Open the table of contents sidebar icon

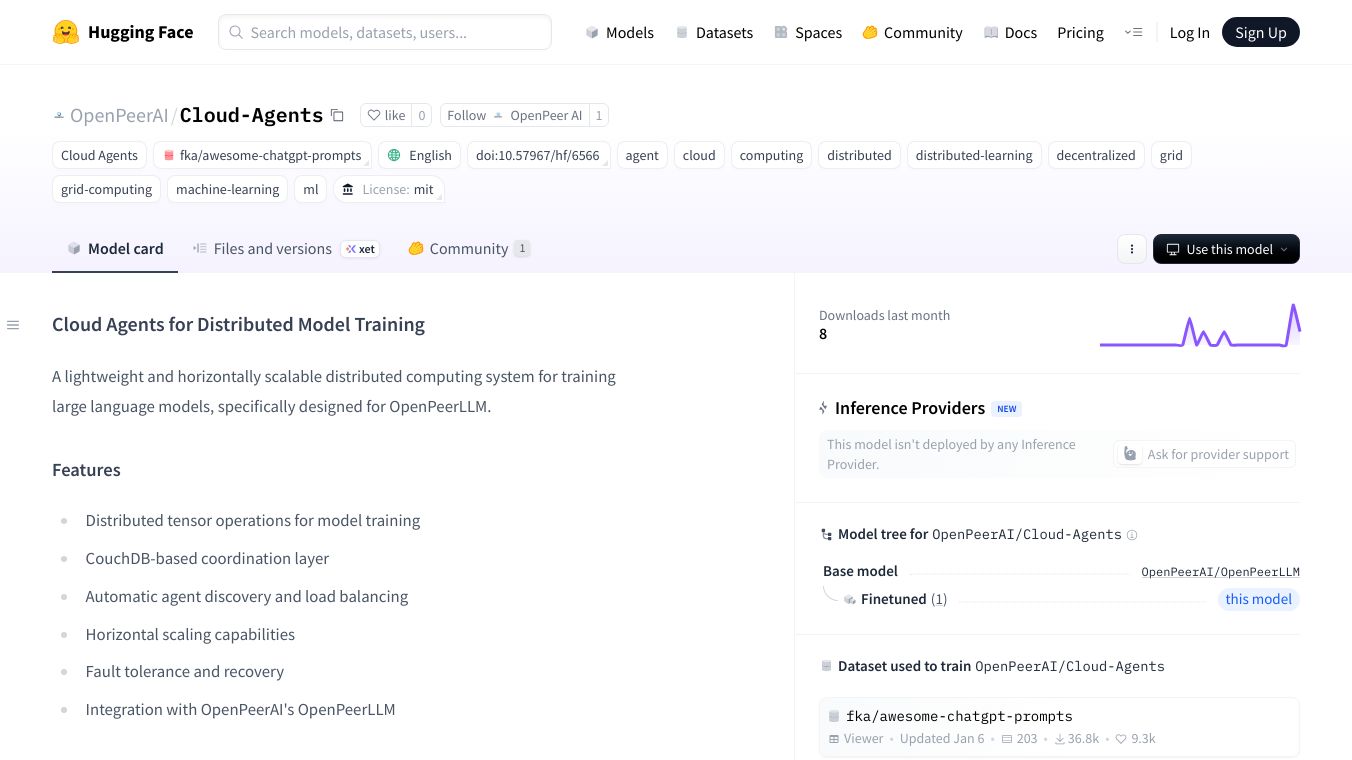(13, 325)
